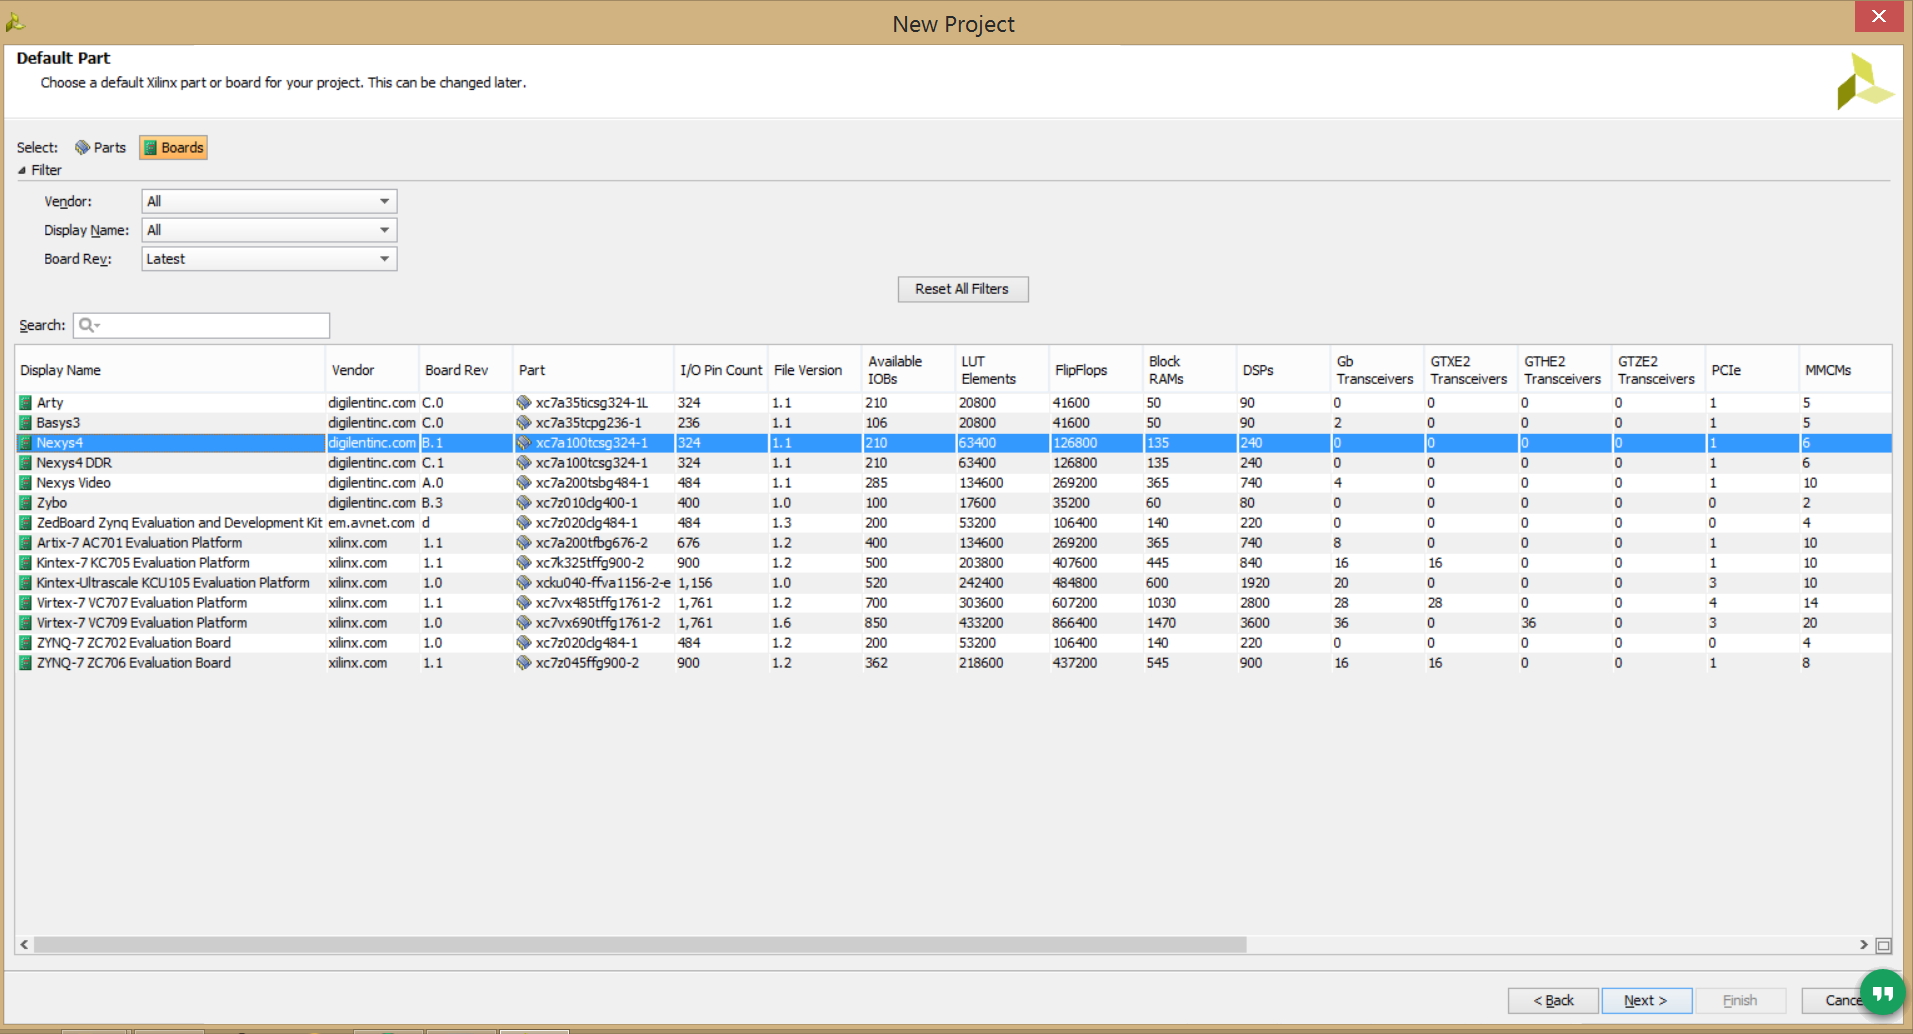Open the Board Rev dropdown
The image size is (1913, 1034).
coord(269,259)
